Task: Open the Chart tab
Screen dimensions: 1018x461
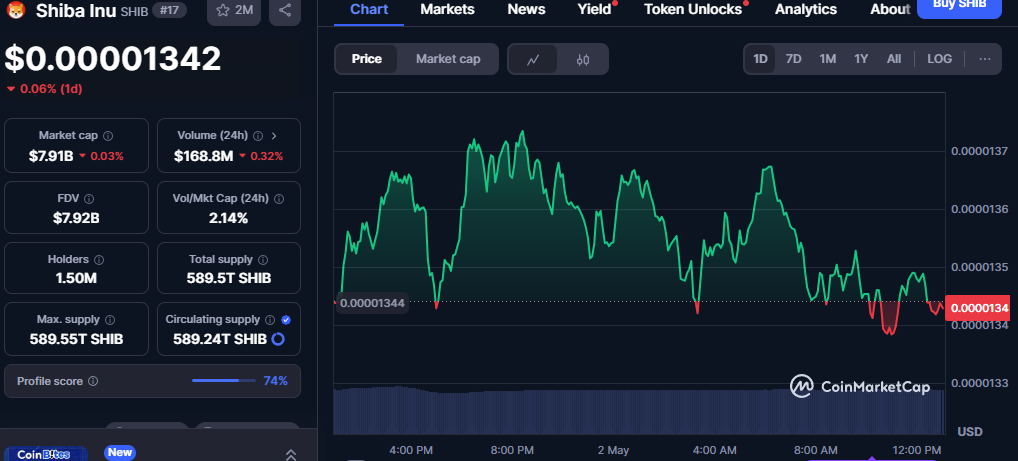Action: pos(369,10)
